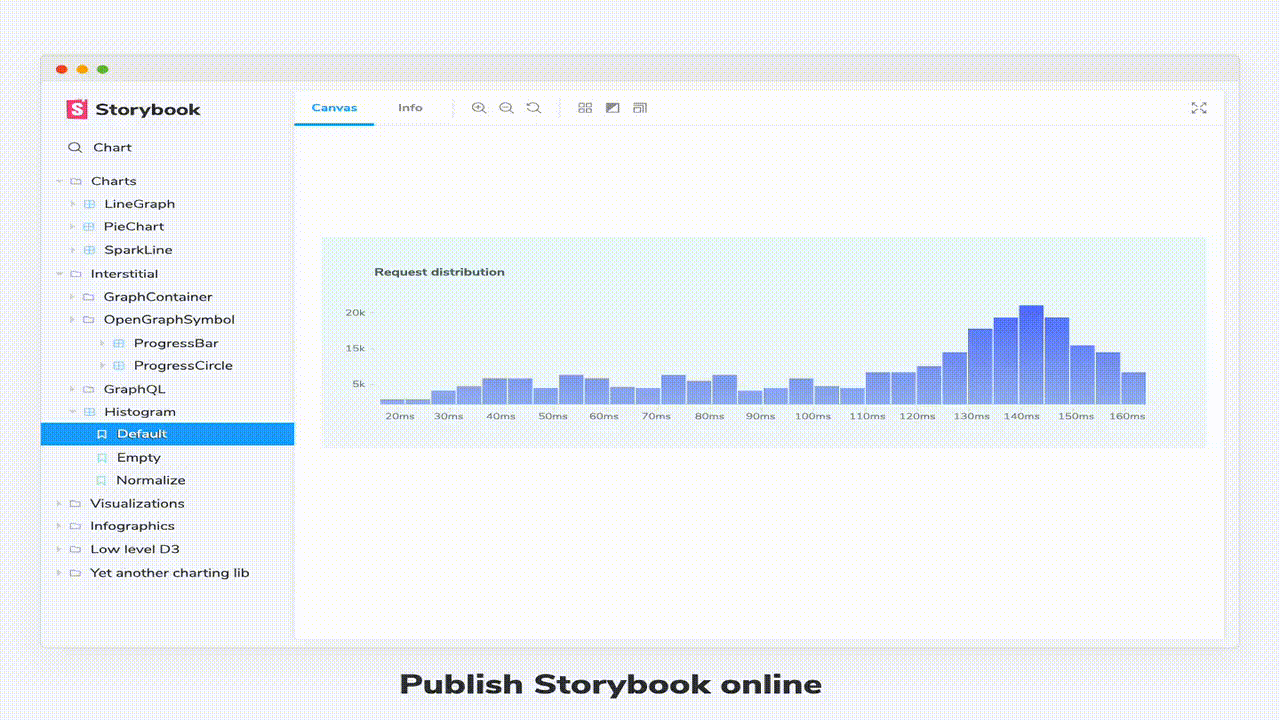This screenshot has height=720, width=1280.
Task: Click the search magnifier icon
Action: (75, 147)
